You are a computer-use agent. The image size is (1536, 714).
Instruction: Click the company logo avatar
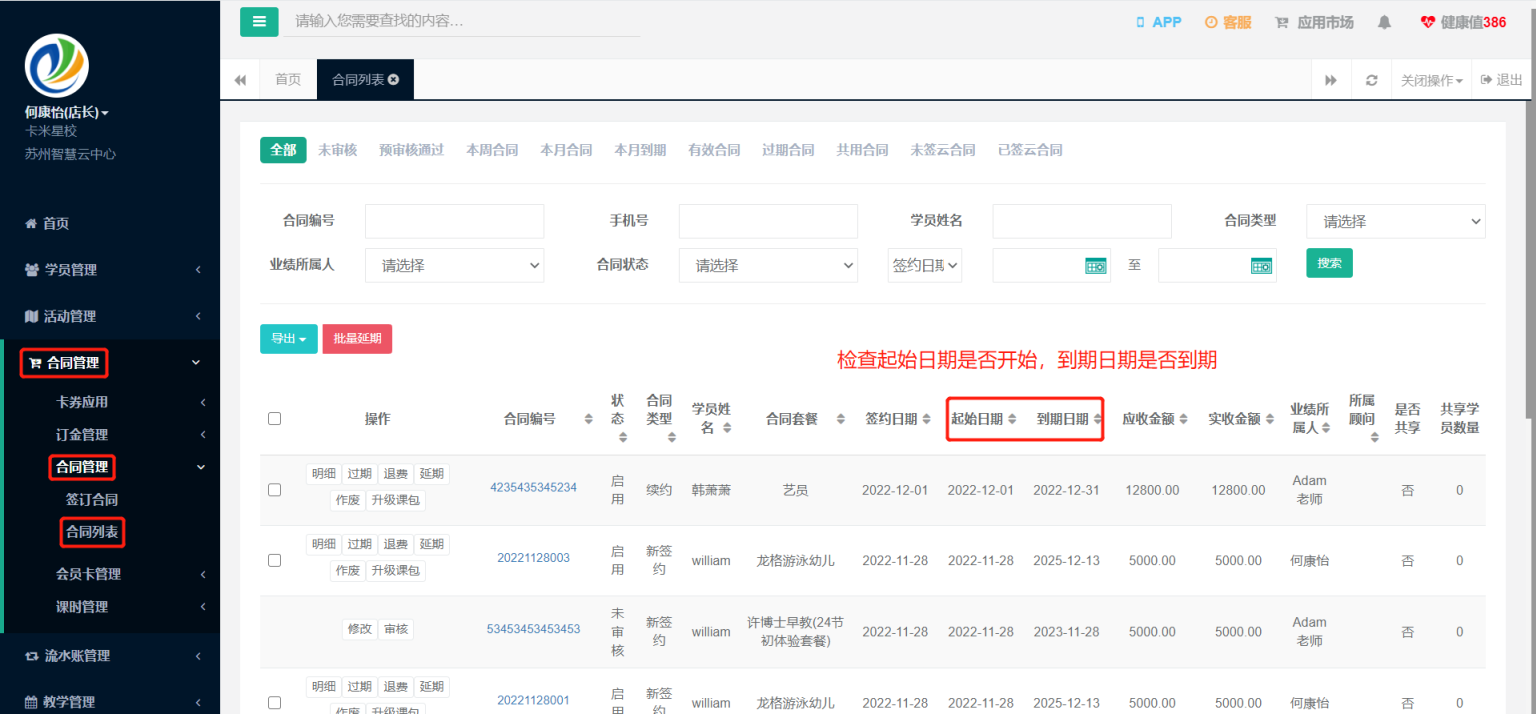click(57, 66)
